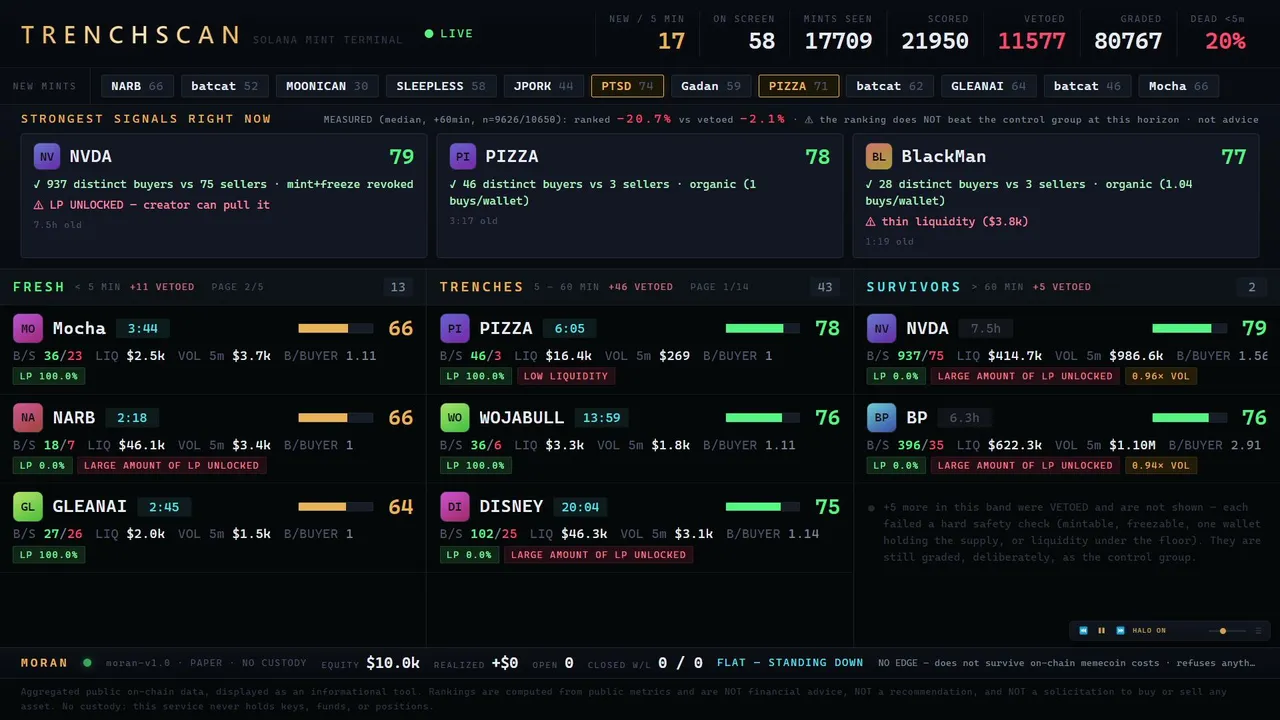Click the +5 VETOED label in Survivors
Screen dimensions: 1280x720
(x=1062, y=287)
